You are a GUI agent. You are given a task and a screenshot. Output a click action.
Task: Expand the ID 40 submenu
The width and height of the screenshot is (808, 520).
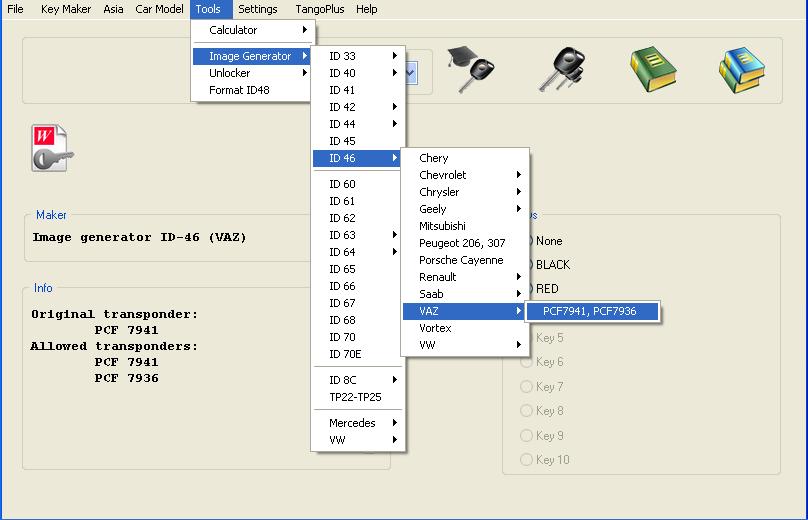pyautogui.click(x=357, y=73)
